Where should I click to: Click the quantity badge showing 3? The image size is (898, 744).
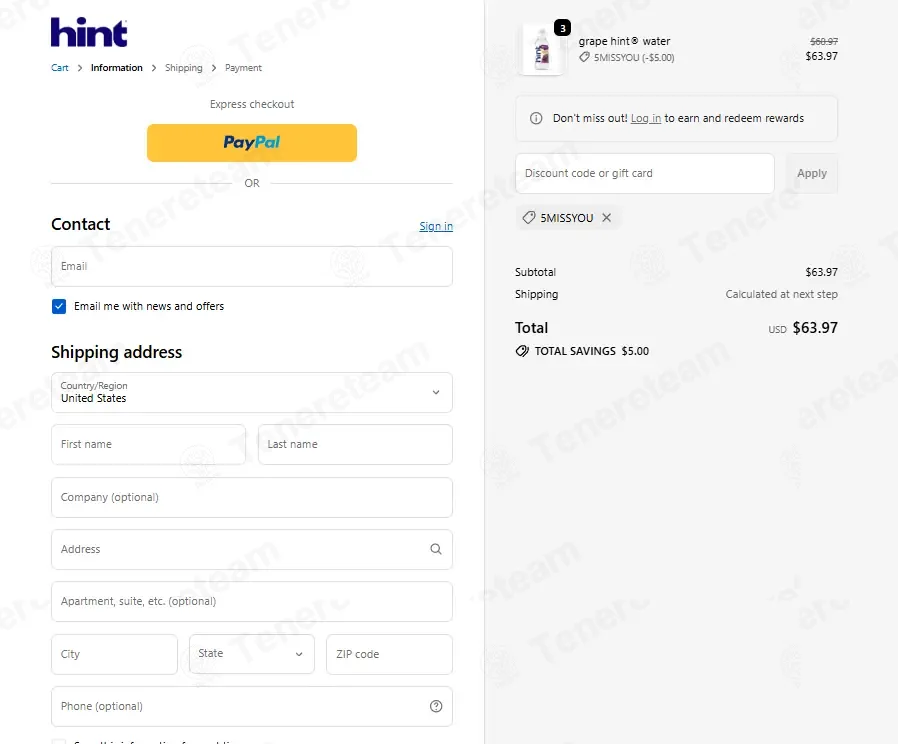(562, 27)
